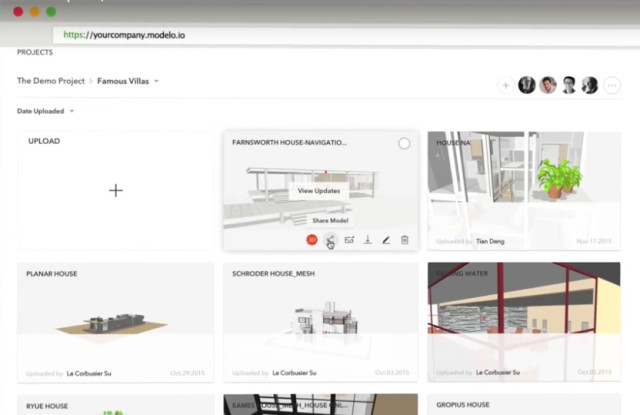The image size is (640, 415).
Task: Open the Ryue House card
Action: pos(116,405)
